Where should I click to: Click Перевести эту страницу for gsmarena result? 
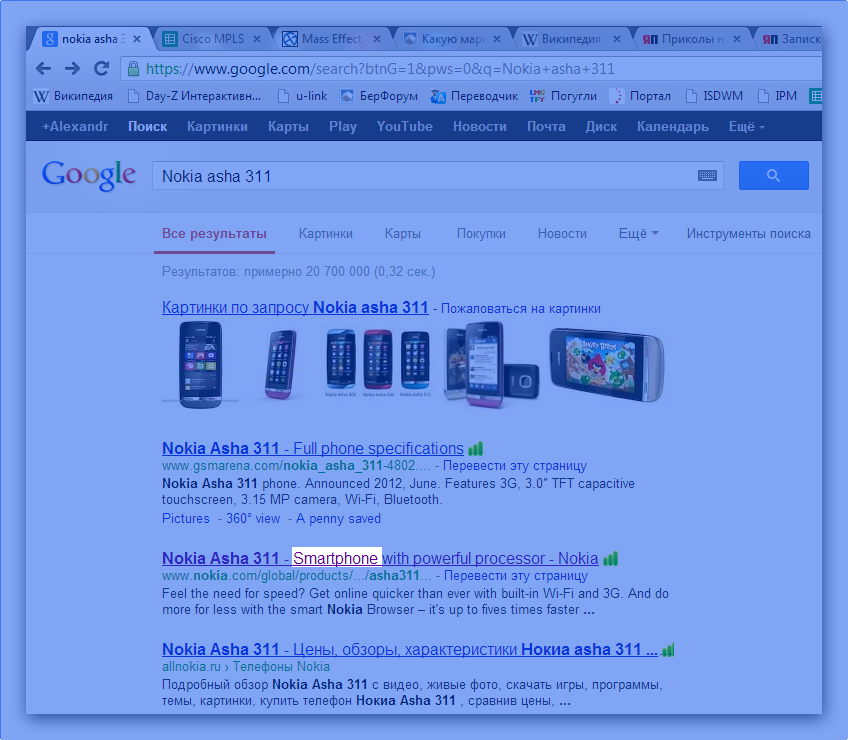point(514,466)
